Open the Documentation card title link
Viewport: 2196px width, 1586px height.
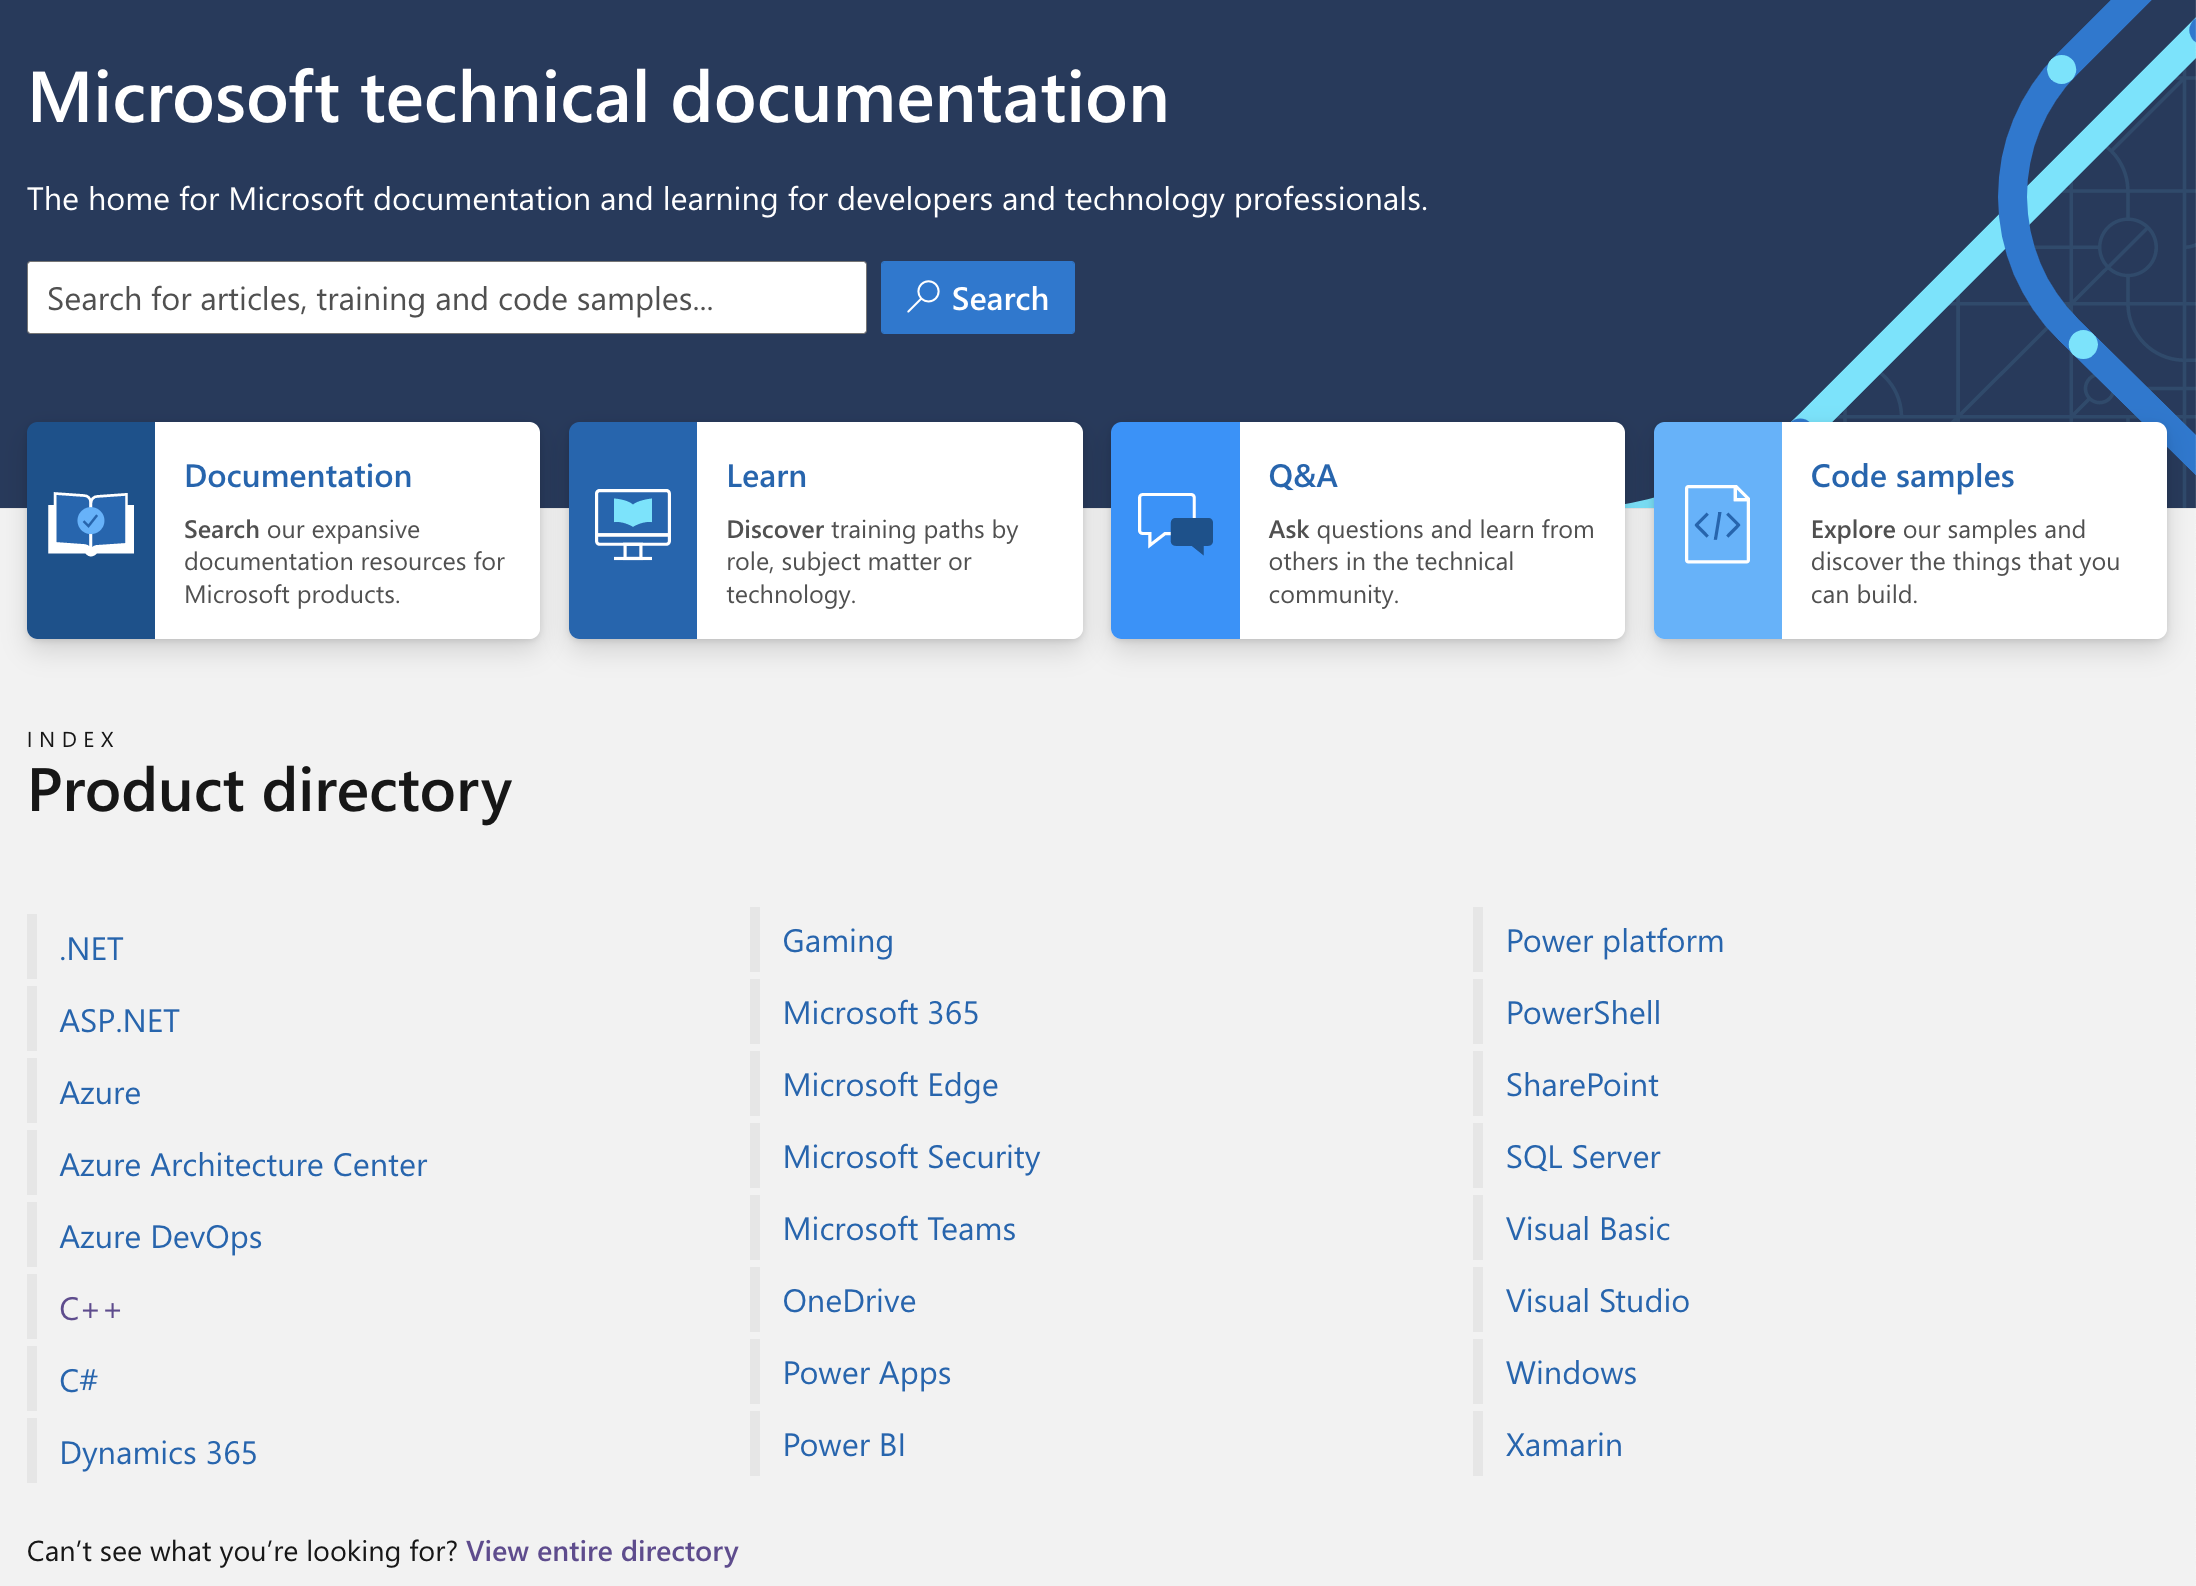point(298,476)
